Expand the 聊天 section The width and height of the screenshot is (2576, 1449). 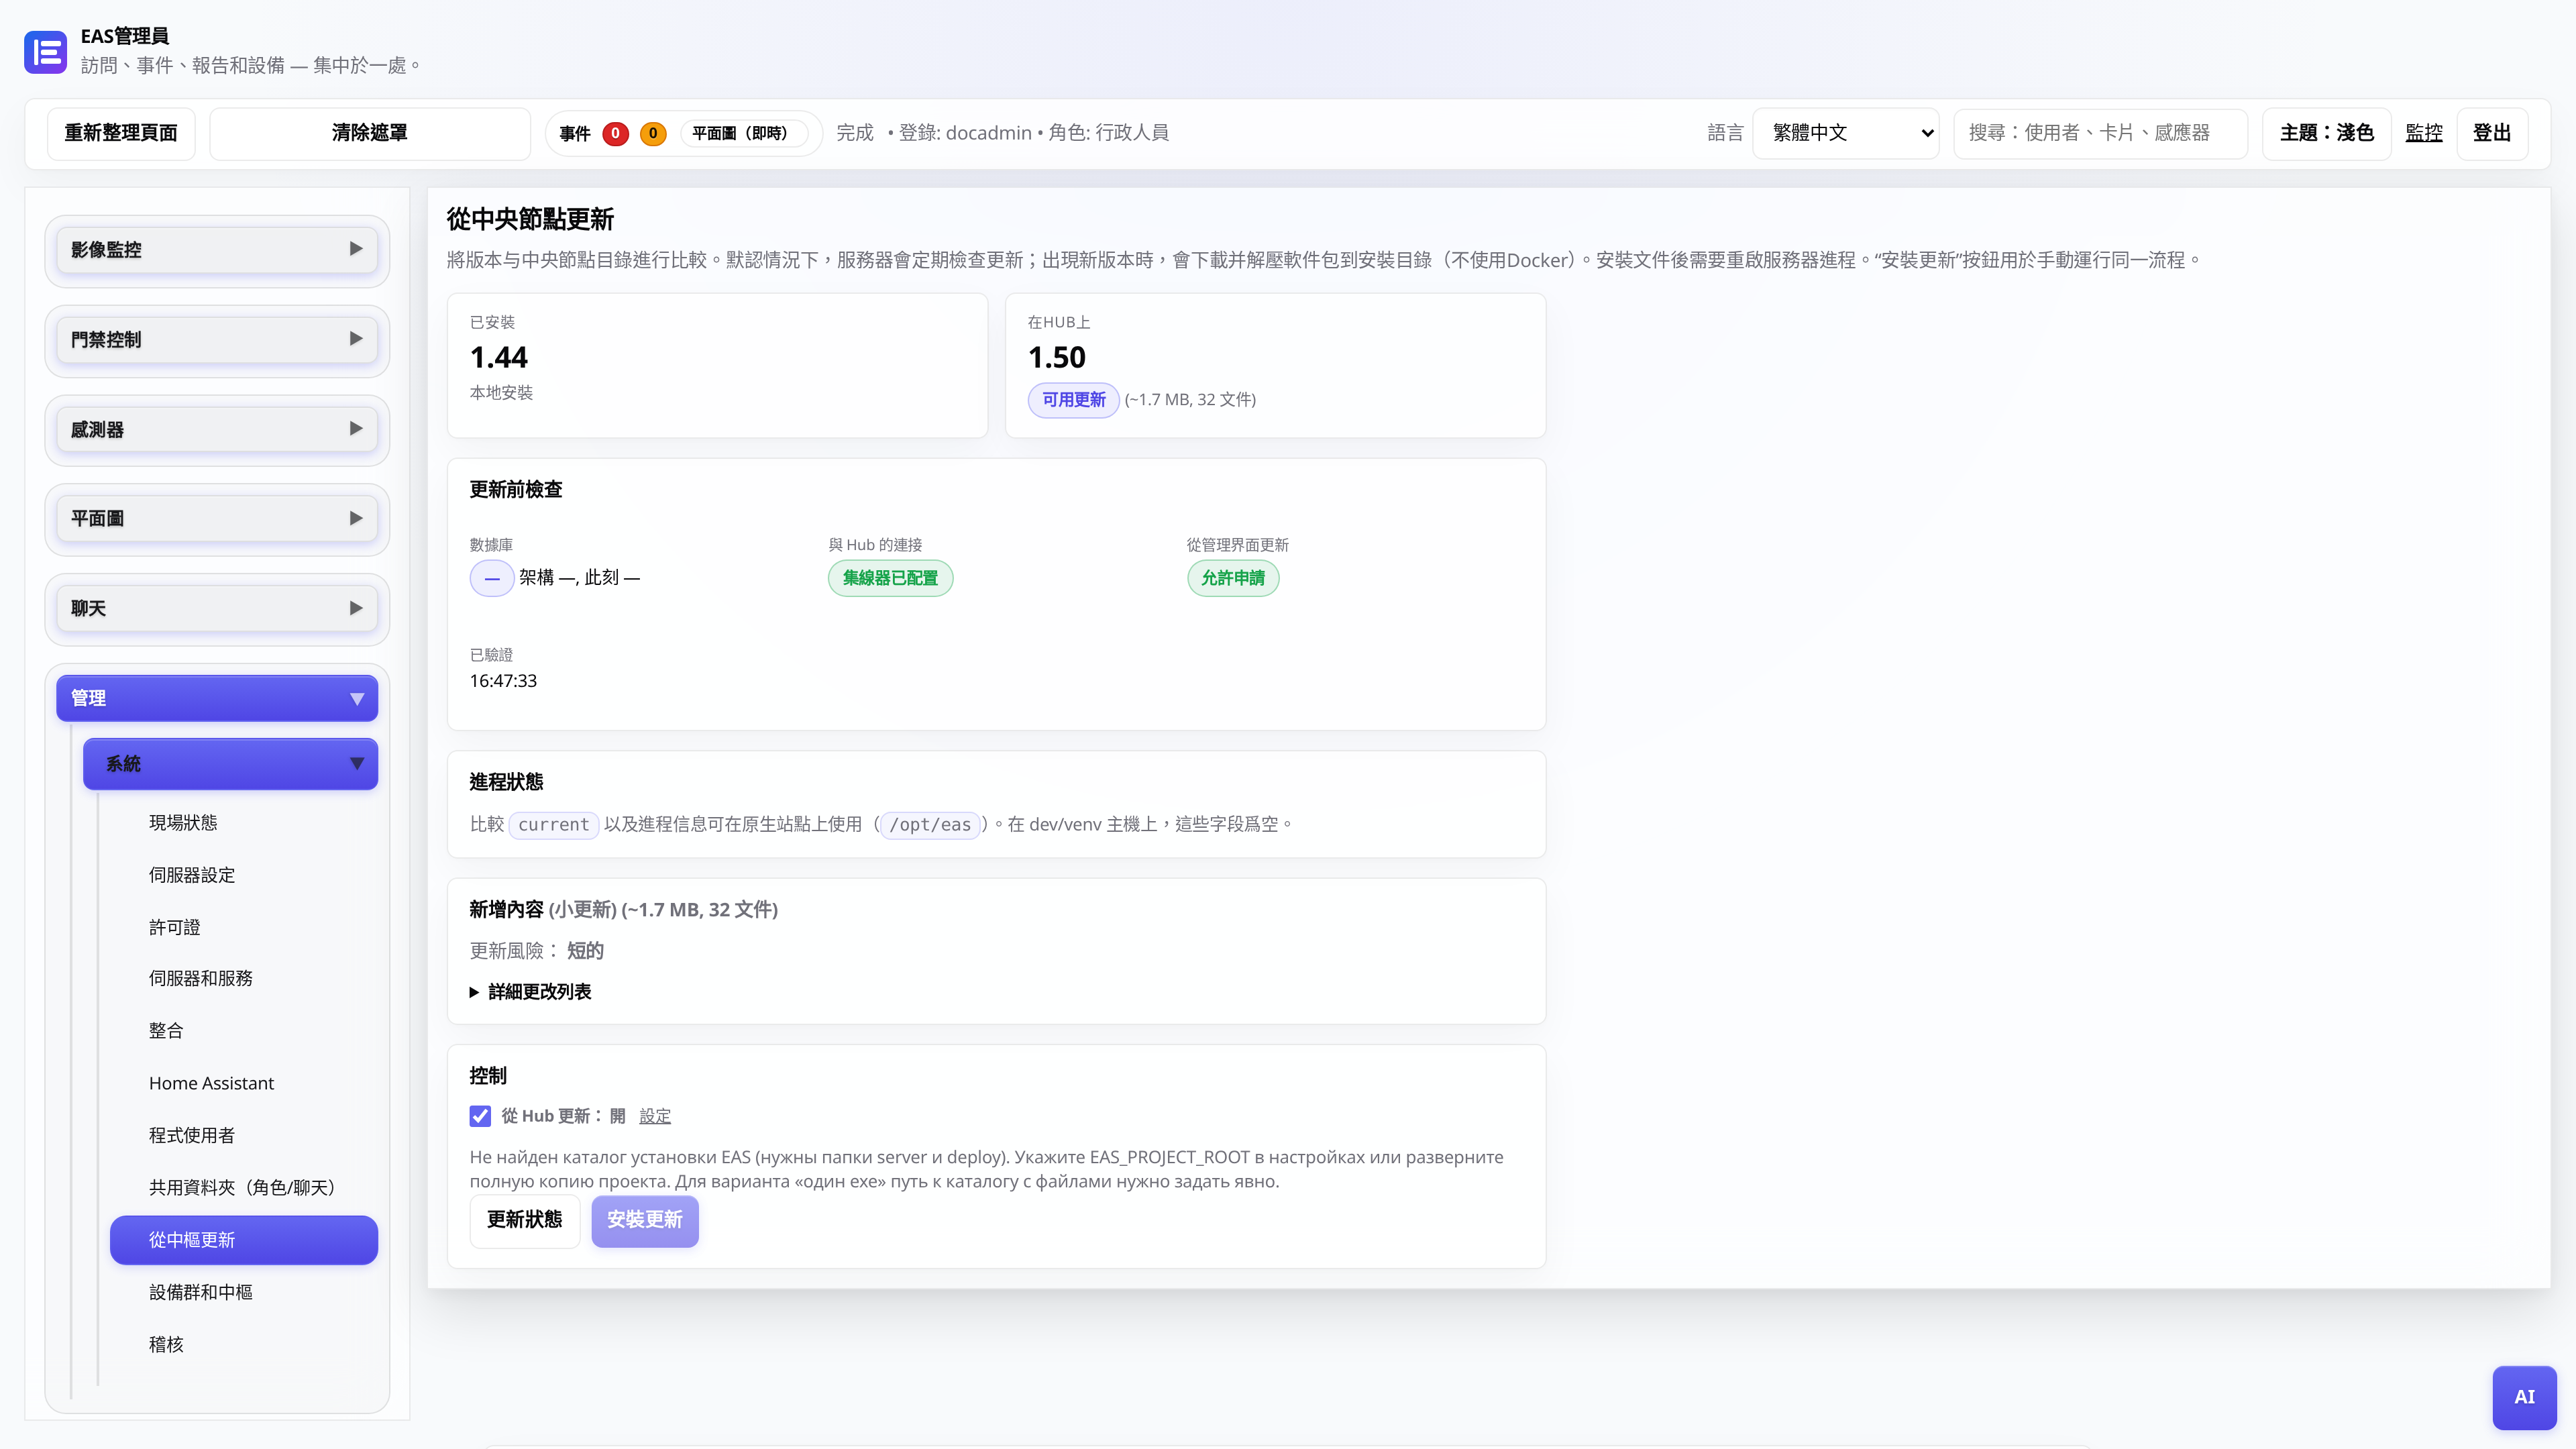click(x=217, y=608)
